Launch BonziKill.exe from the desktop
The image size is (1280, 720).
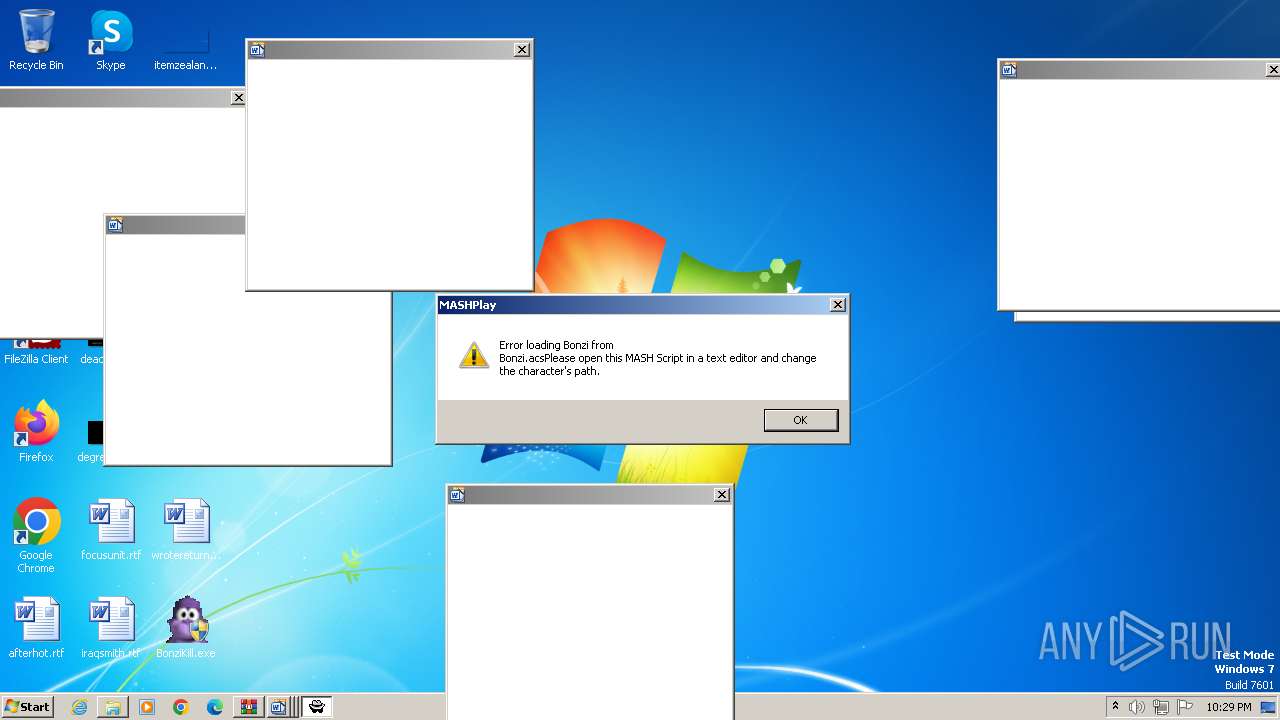[186, 628]
